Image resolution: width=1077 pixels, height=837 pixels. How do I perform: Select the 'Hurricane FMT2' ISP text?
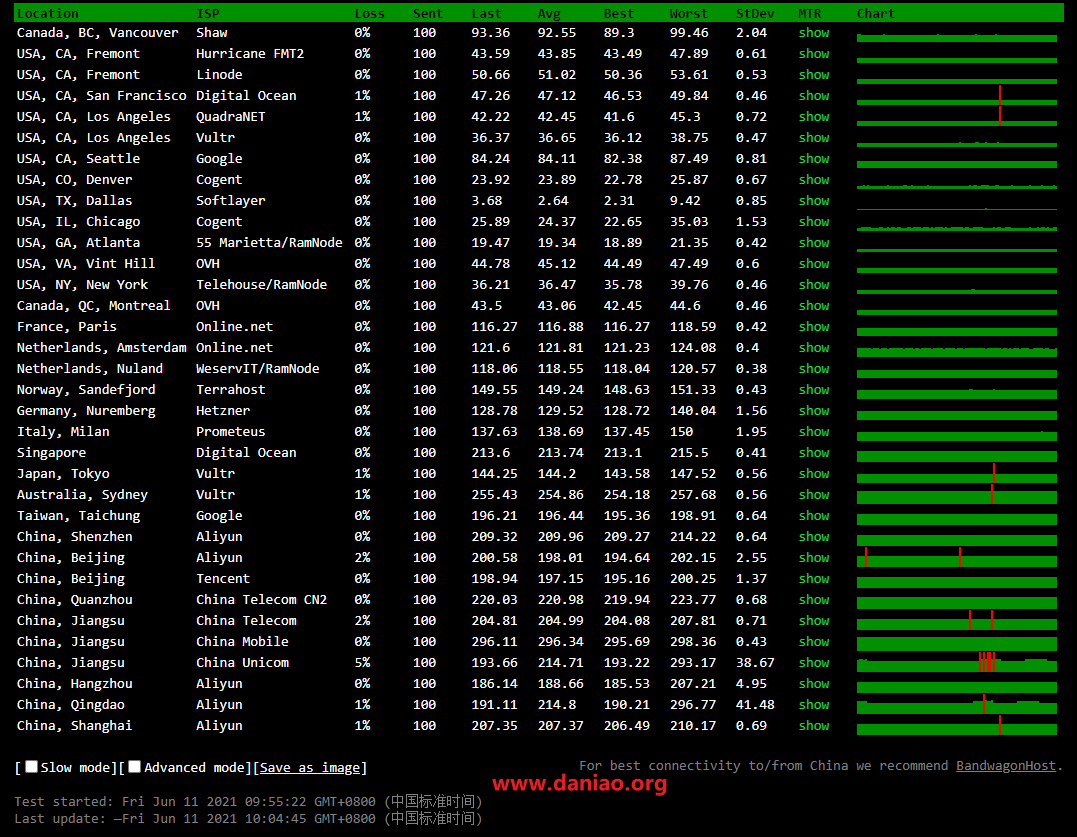click(x=250, y=54)
